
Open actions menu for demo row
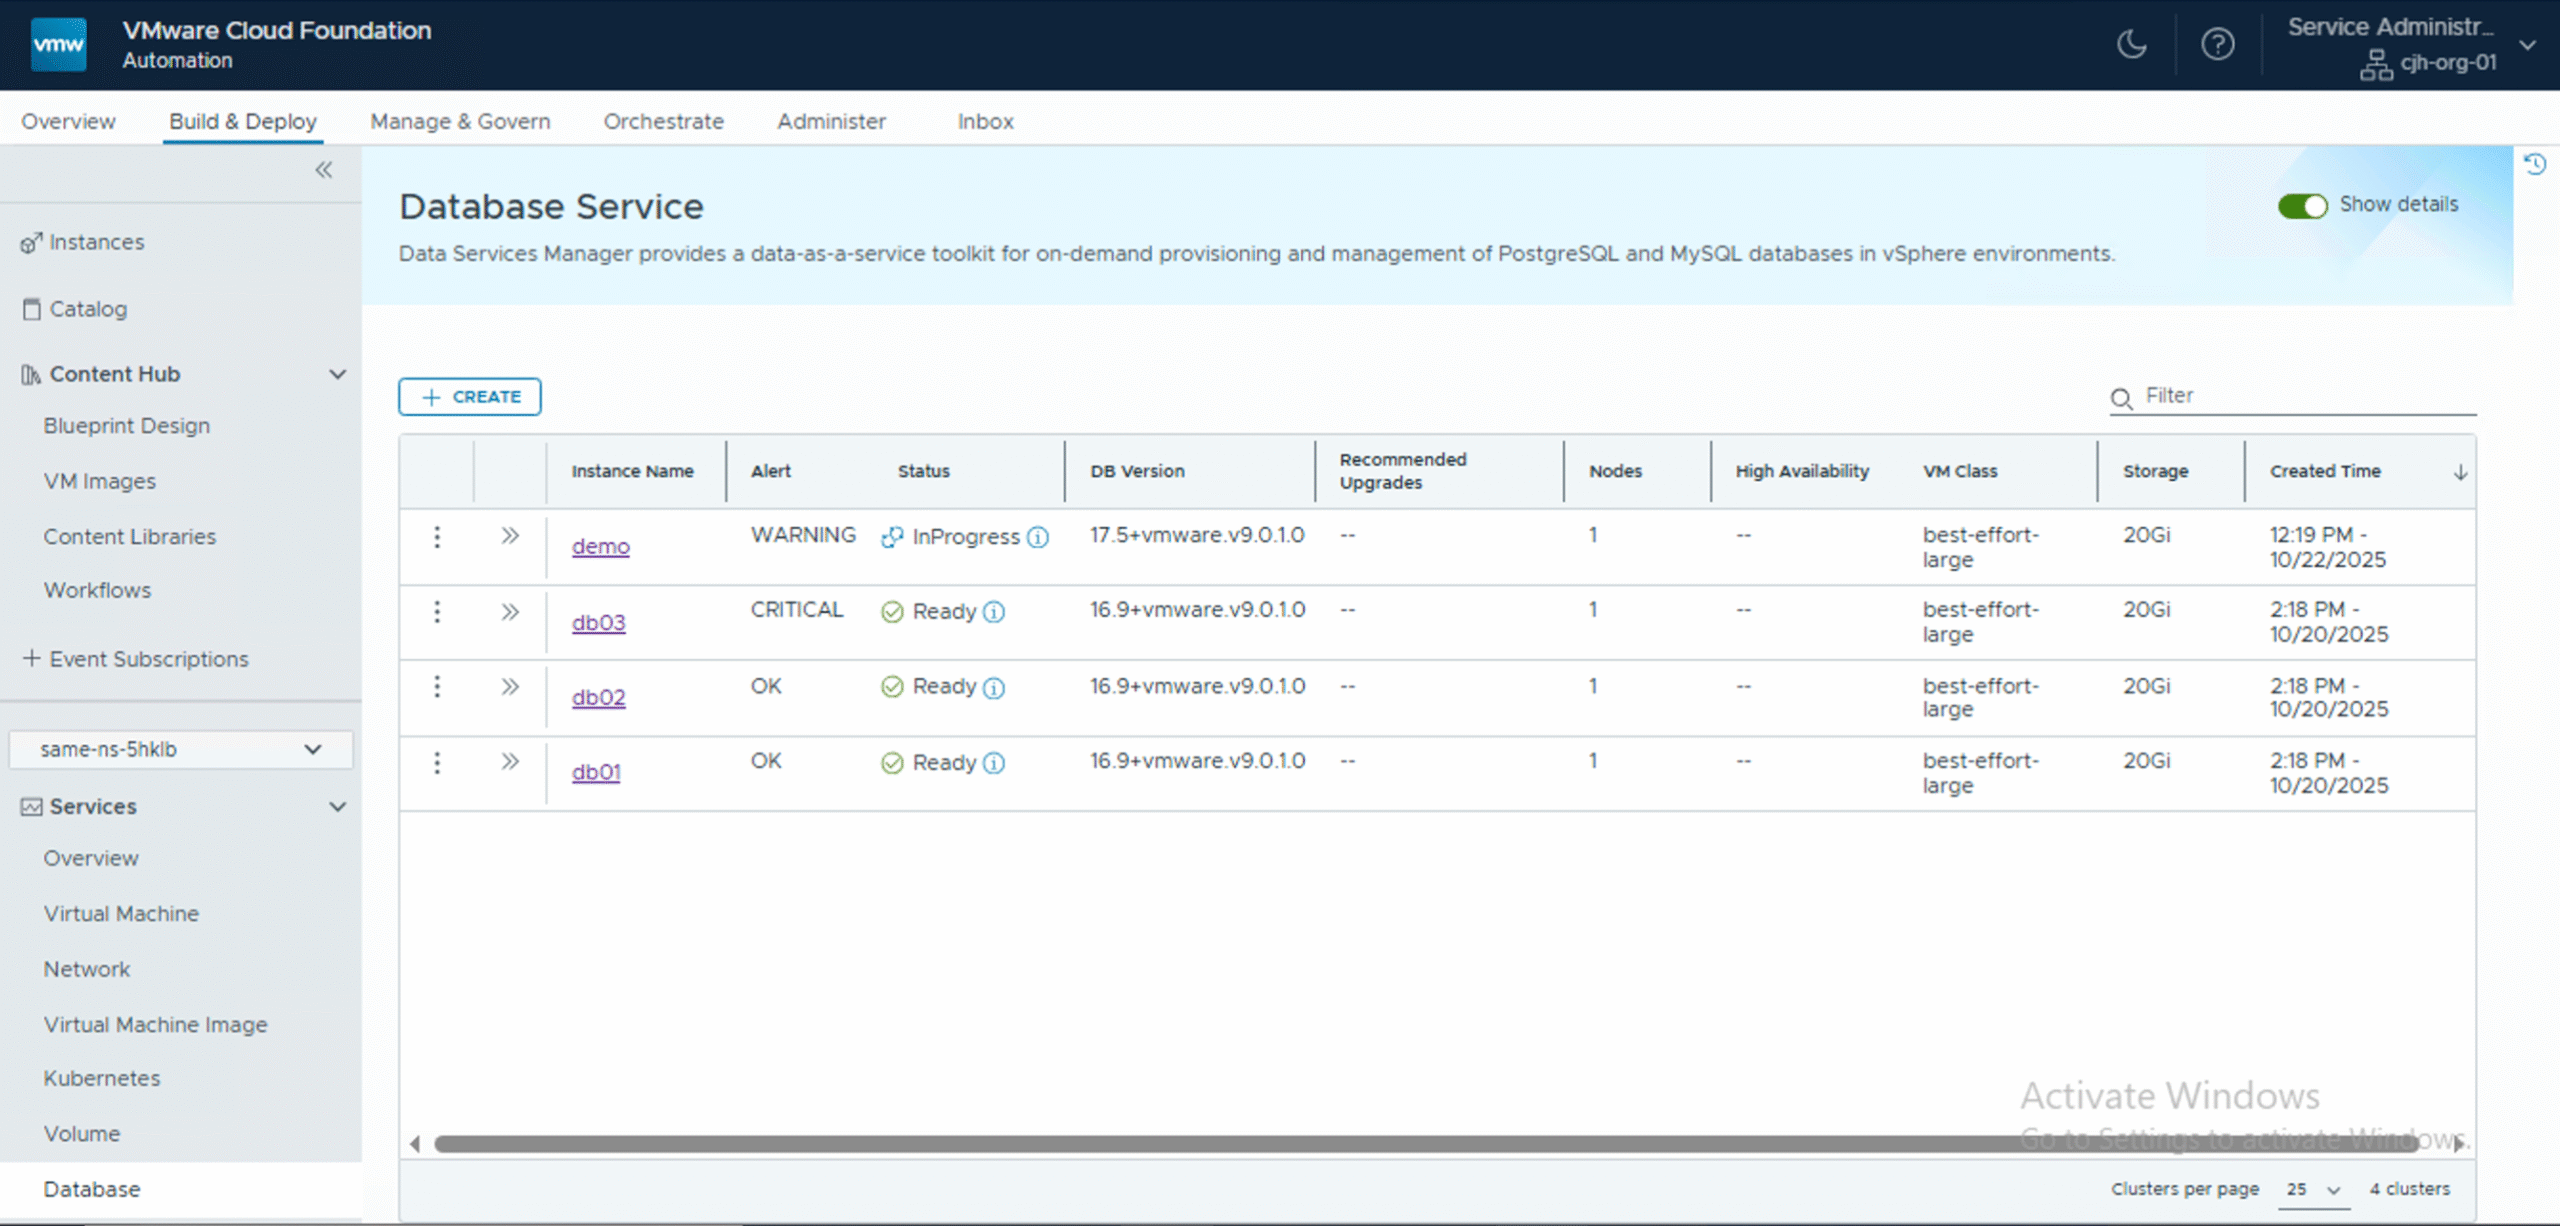[x=437, y=537]
